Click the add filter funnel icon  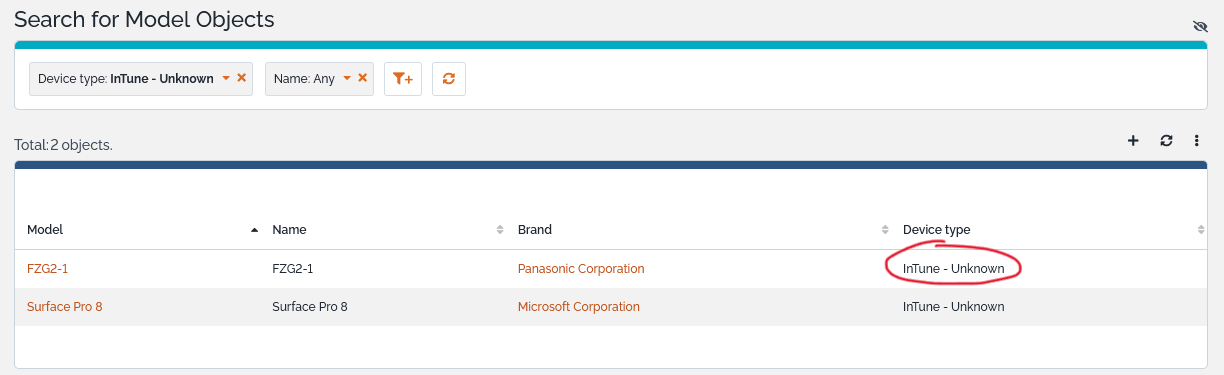(x=403, y=79)
